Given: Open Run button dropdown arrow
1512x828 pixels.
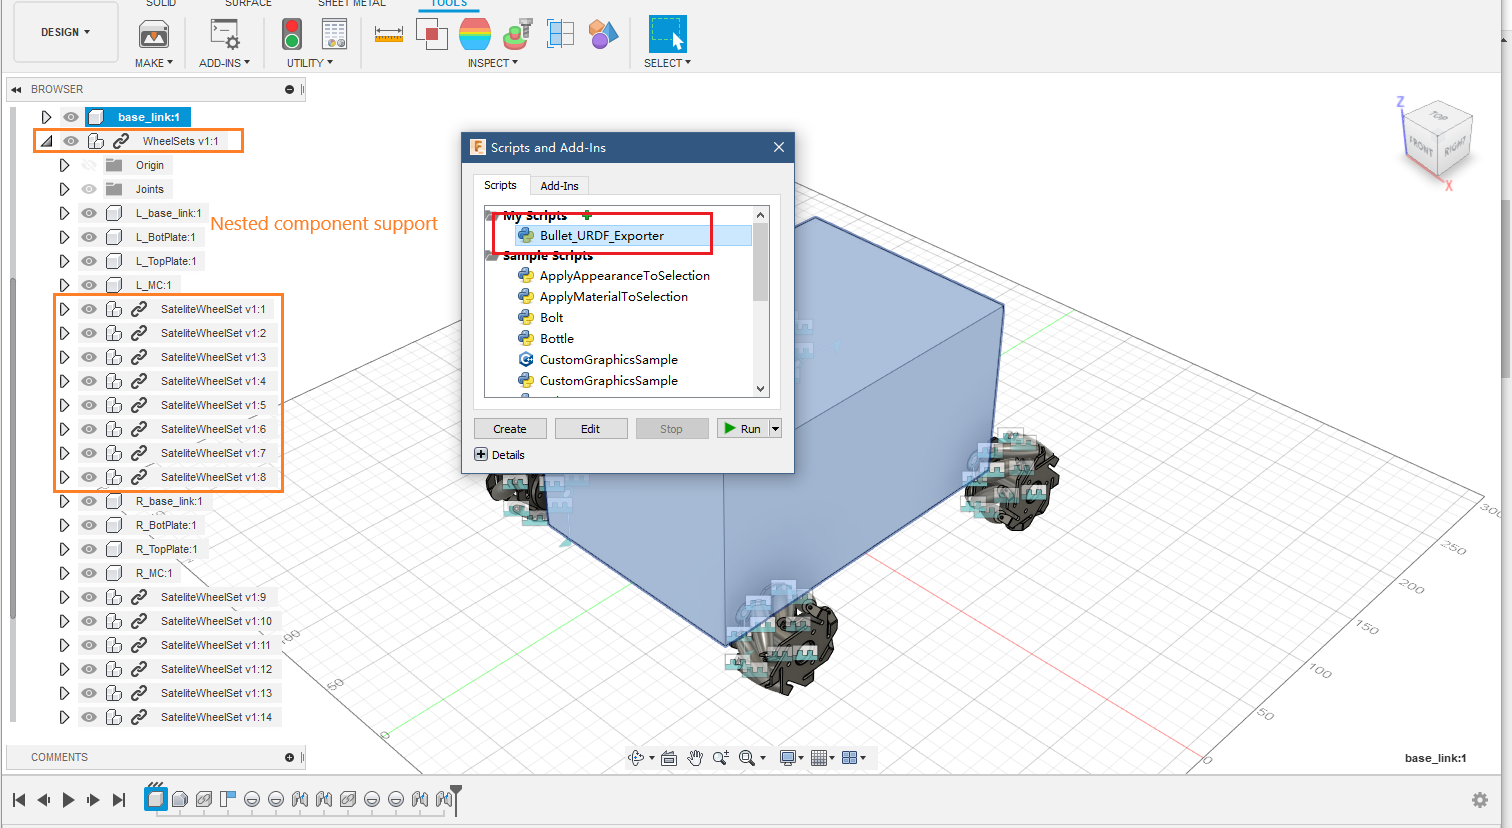Looking at the screenshot, I should (x=775, y=429).
